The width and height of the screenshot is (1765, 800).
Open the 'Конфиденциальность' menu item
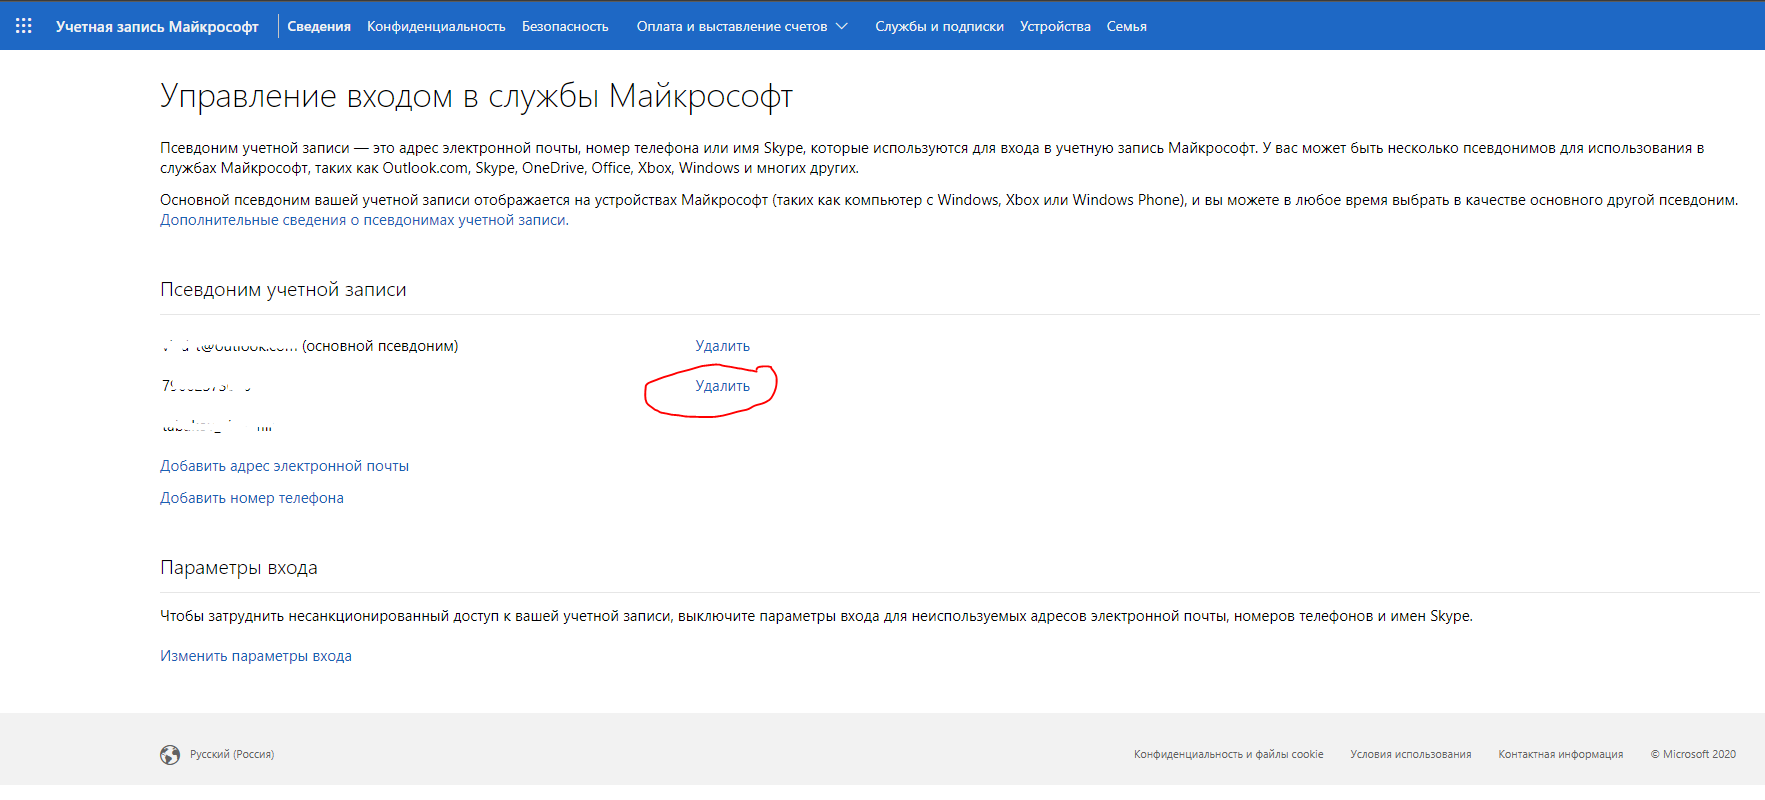[436, 27]
